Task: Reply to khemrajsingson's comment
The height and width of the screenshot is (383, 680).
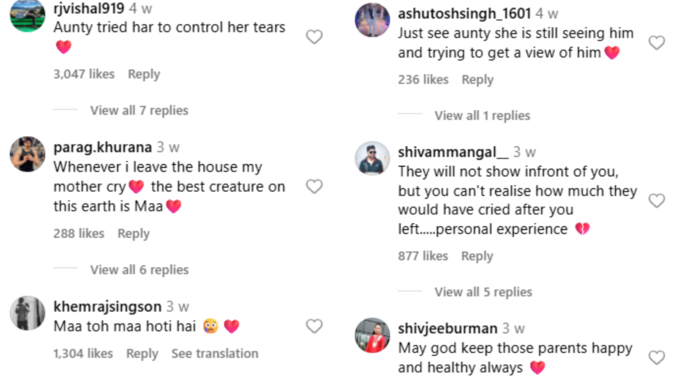Action: (x=142, y=354)
